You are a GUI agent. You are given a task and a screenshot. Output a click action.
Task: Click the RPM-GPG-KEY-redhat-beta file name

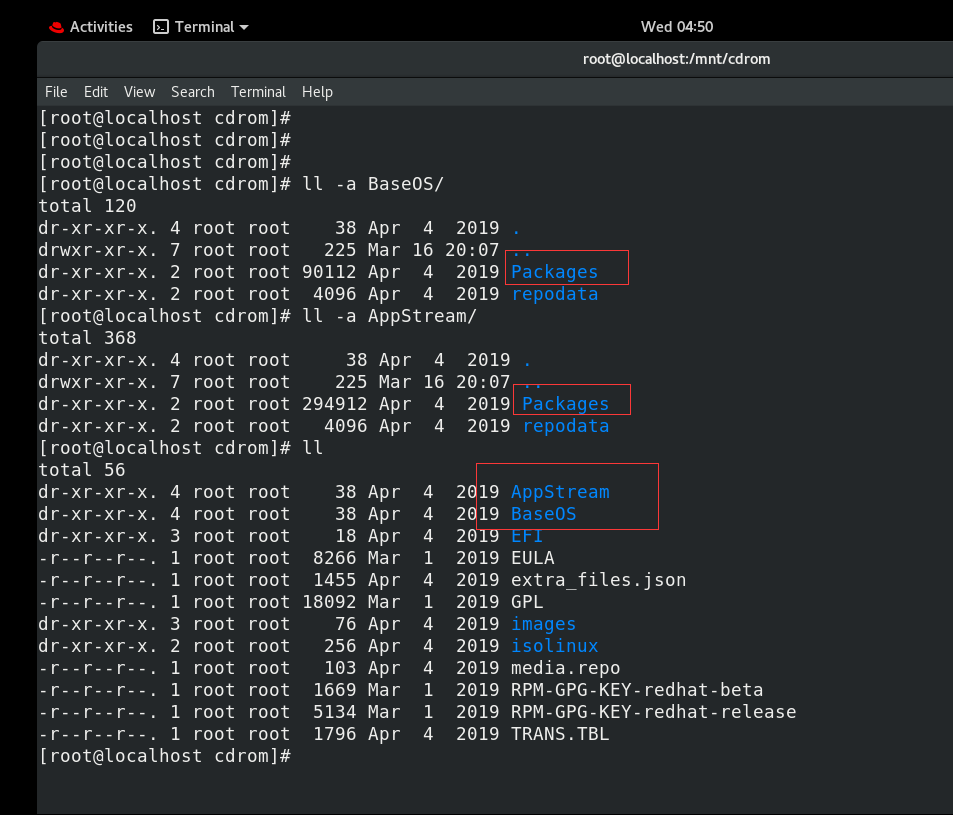click(x=637, y=690)
